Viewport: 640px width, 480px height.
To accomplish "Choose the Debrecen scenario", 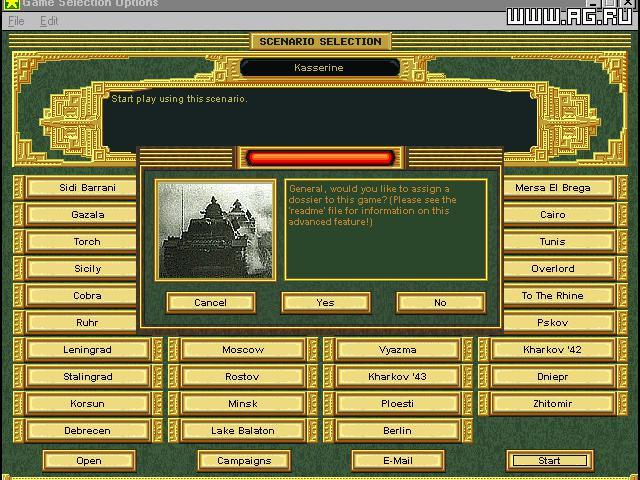I will click(88, 431).
